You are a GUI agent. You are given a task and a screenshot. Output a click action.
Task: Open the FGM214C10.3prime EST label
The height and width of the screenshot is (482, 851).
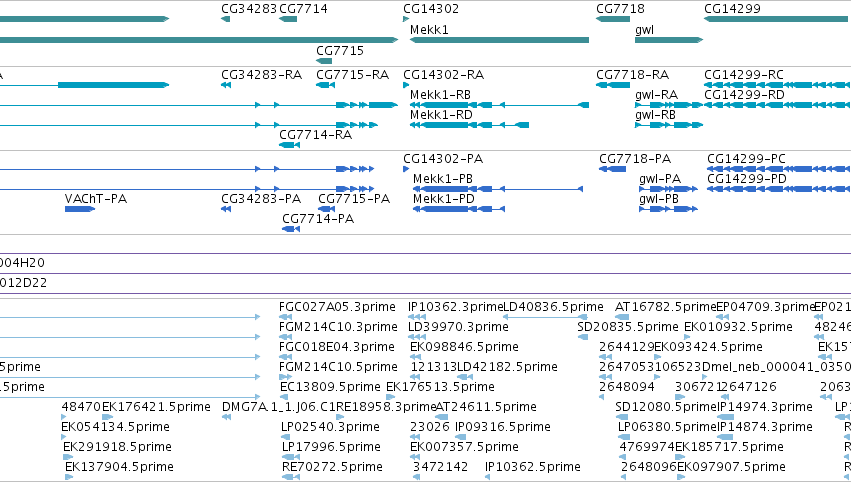click(338, 327)
